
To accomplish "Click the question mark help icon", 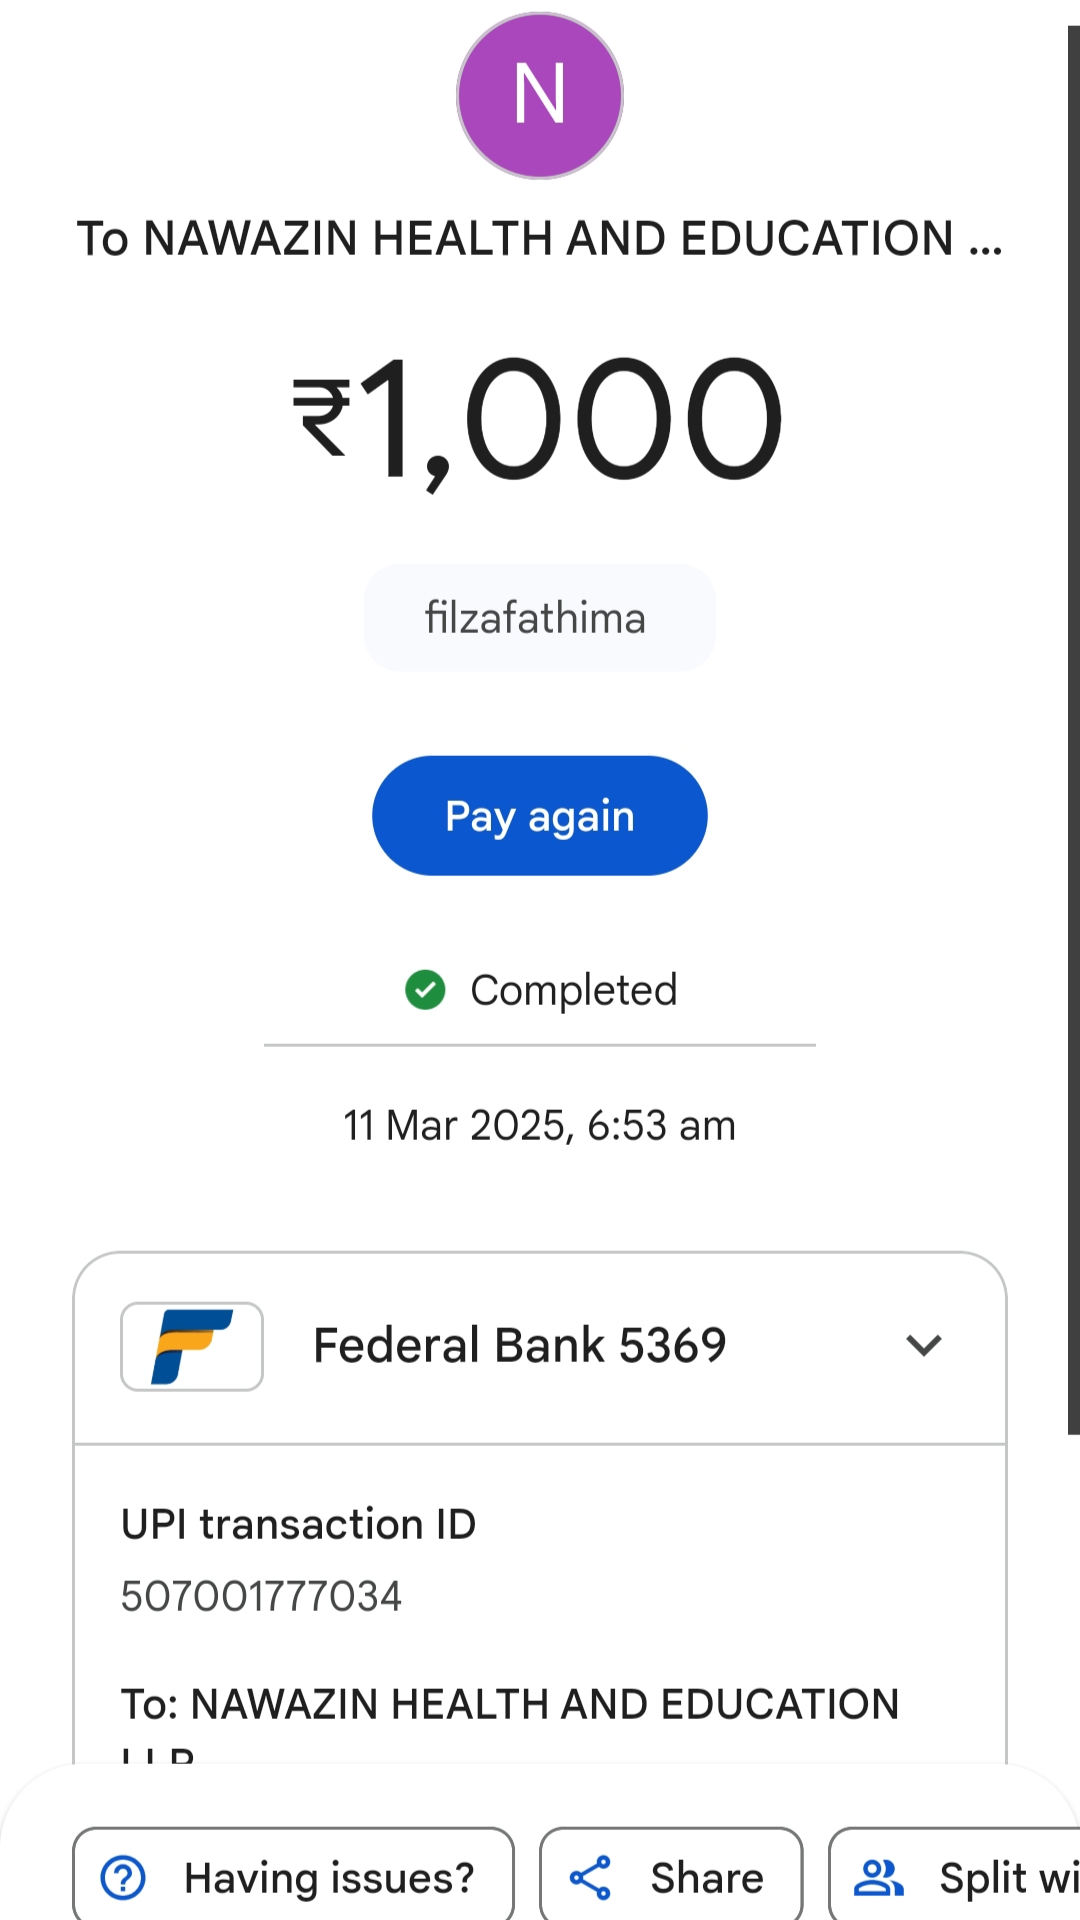I will (123, 1877).
